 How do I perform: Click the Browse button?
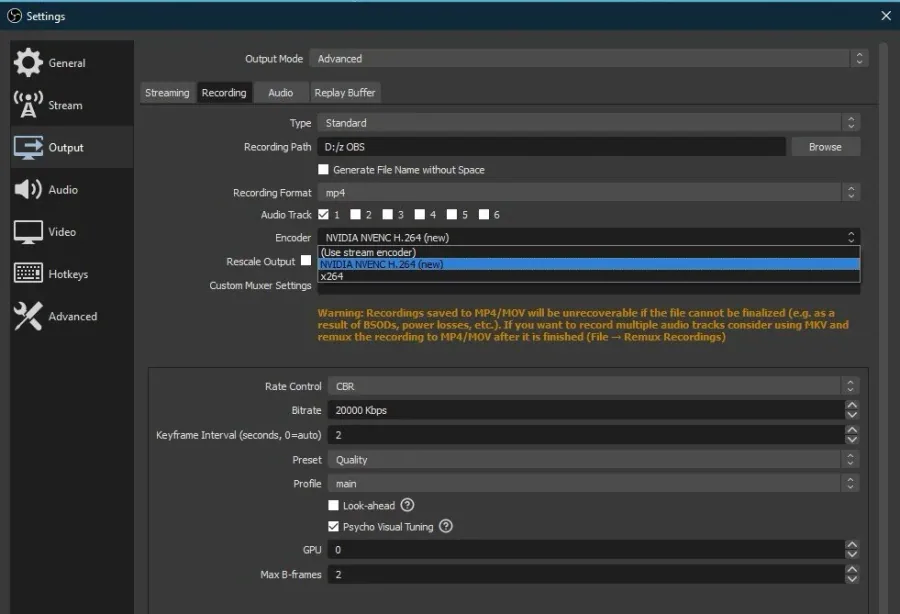[825, 147]
